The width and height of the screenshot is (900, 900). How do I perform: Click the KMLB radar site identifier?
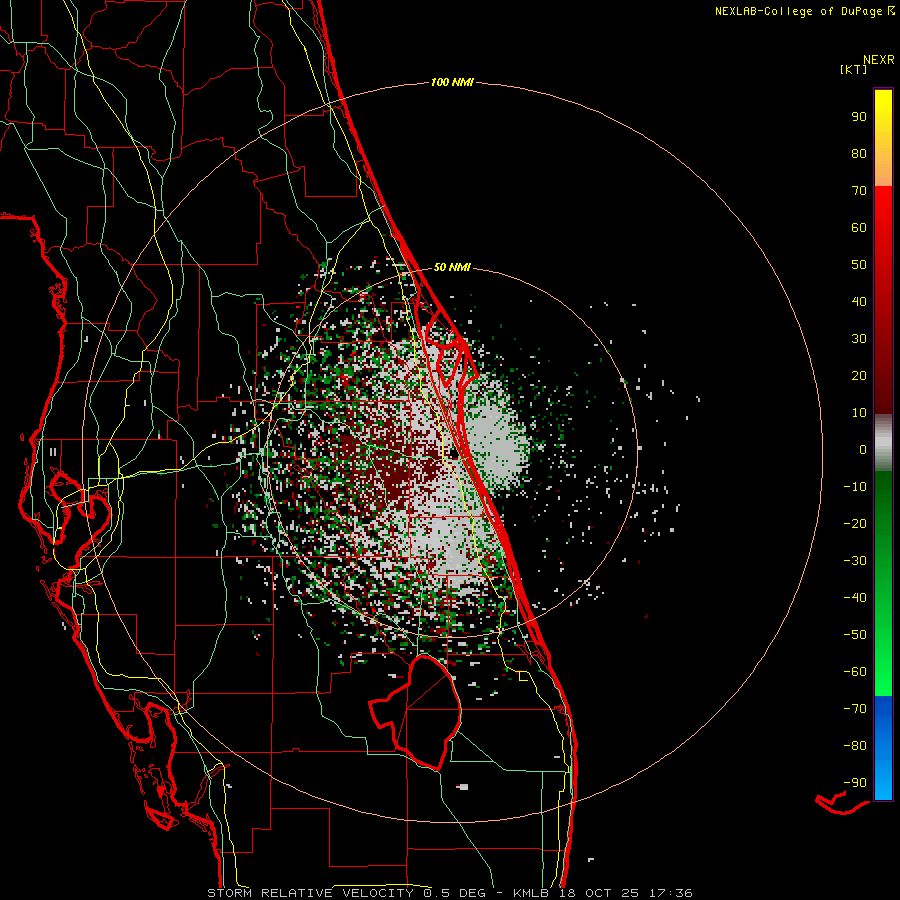coord(531,893)
